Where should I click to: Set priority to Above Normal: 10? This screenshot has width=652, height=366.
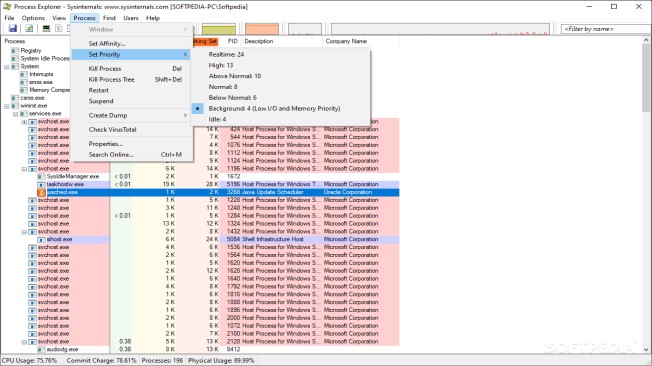point(235,76)
